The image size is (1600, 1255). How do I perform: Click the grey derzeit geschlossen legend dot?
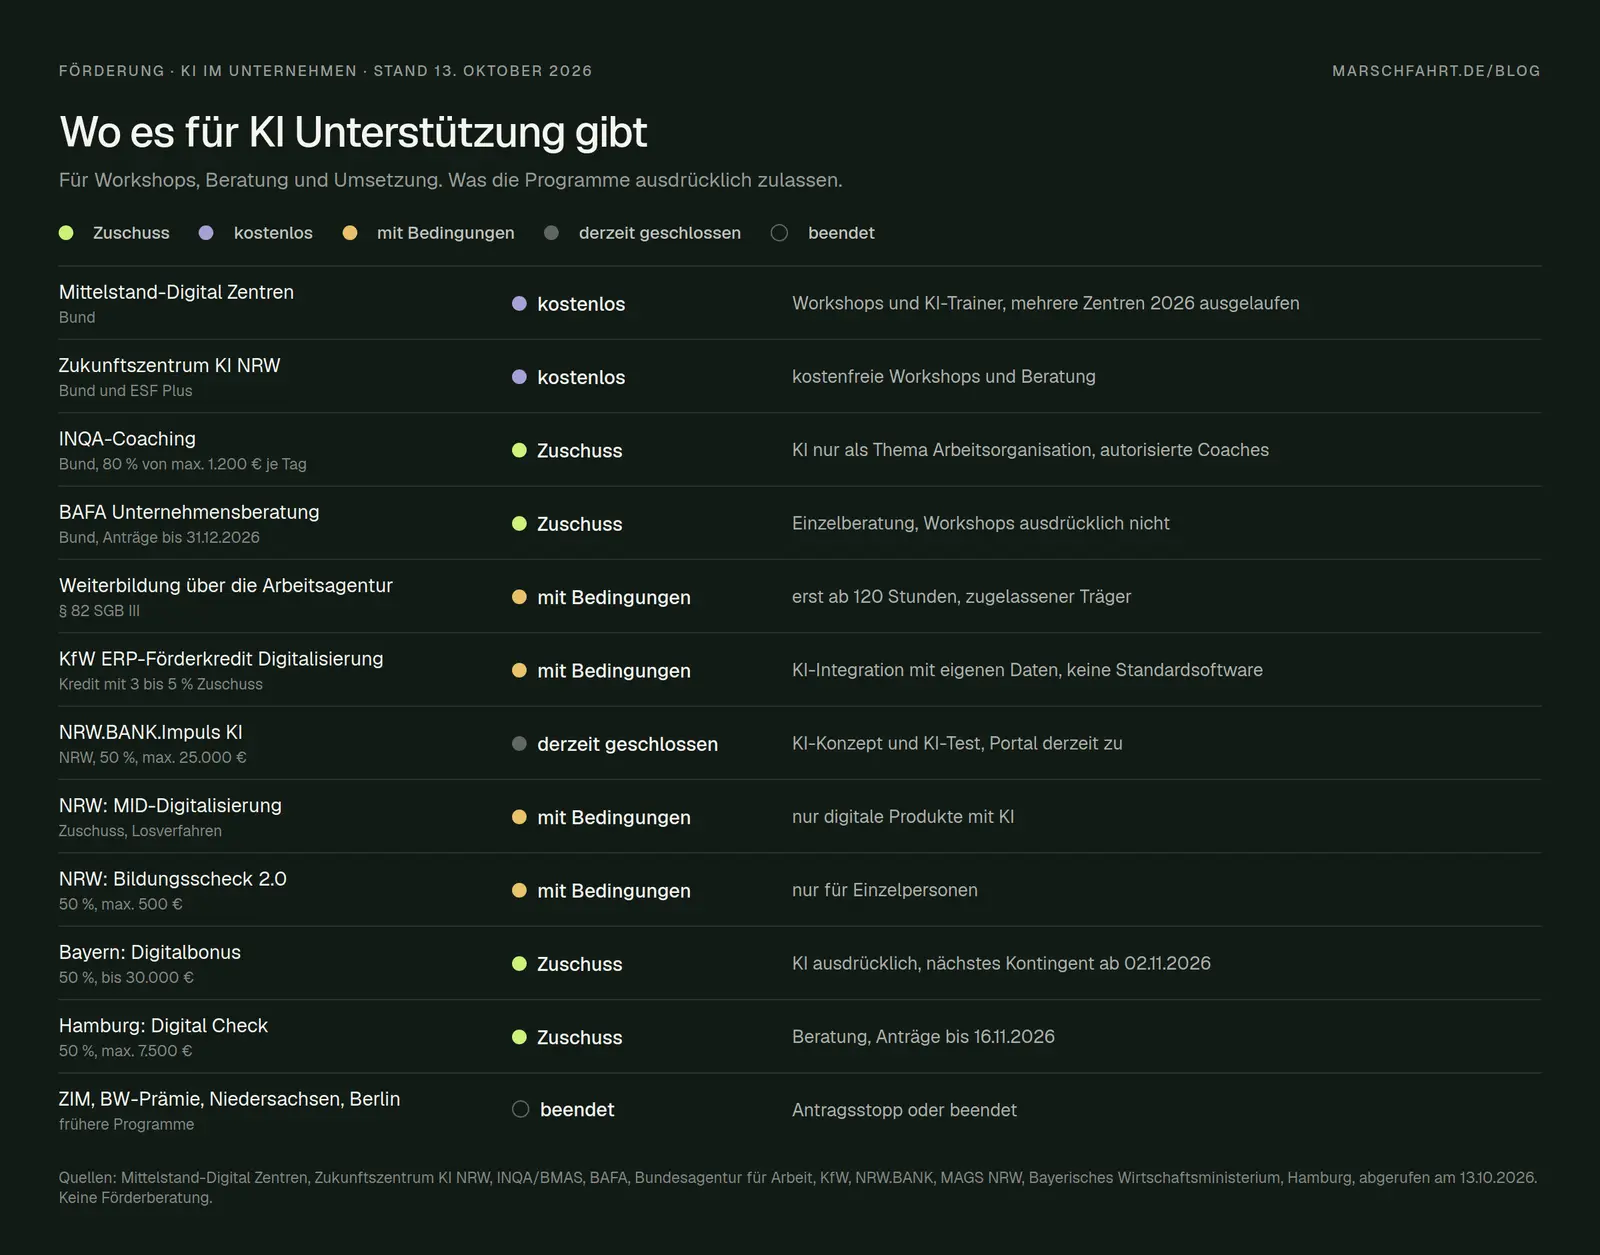click(x=551, y=233)
